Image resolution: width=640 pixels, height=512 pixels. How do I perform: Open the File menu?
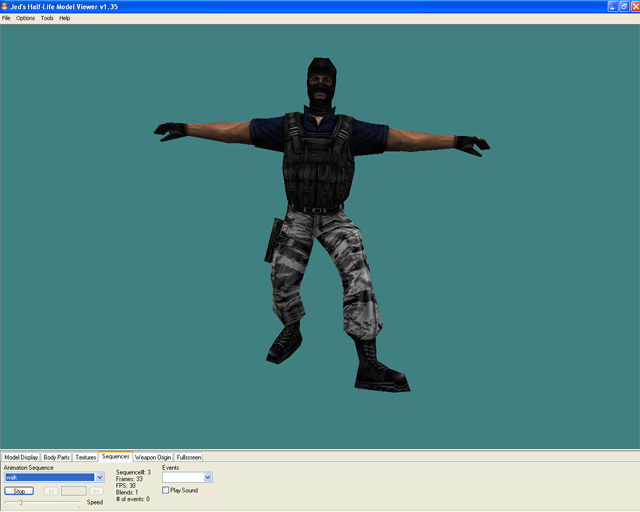[6, 18]
